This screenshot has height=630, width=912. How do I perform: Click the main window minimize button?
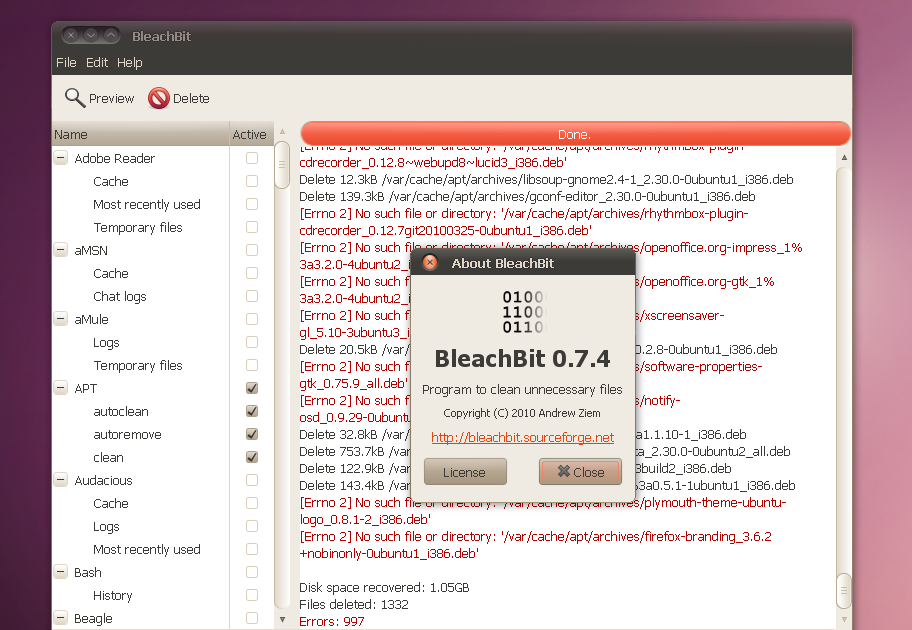91,35
